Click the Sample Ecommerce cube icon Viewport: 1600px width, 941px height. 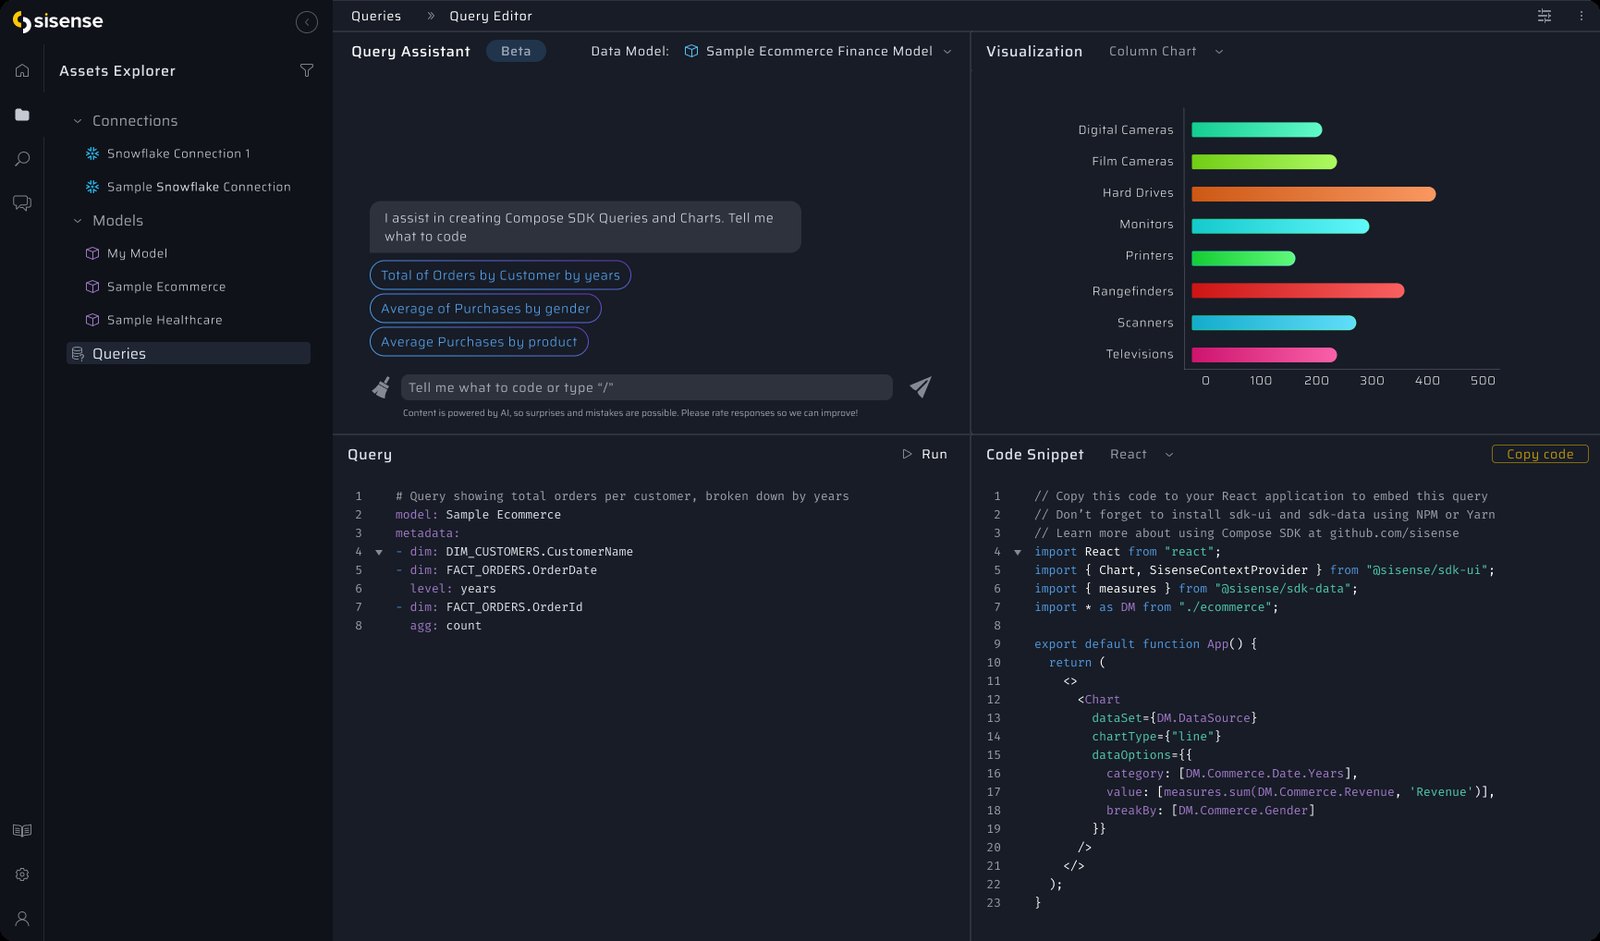(92, 287)
